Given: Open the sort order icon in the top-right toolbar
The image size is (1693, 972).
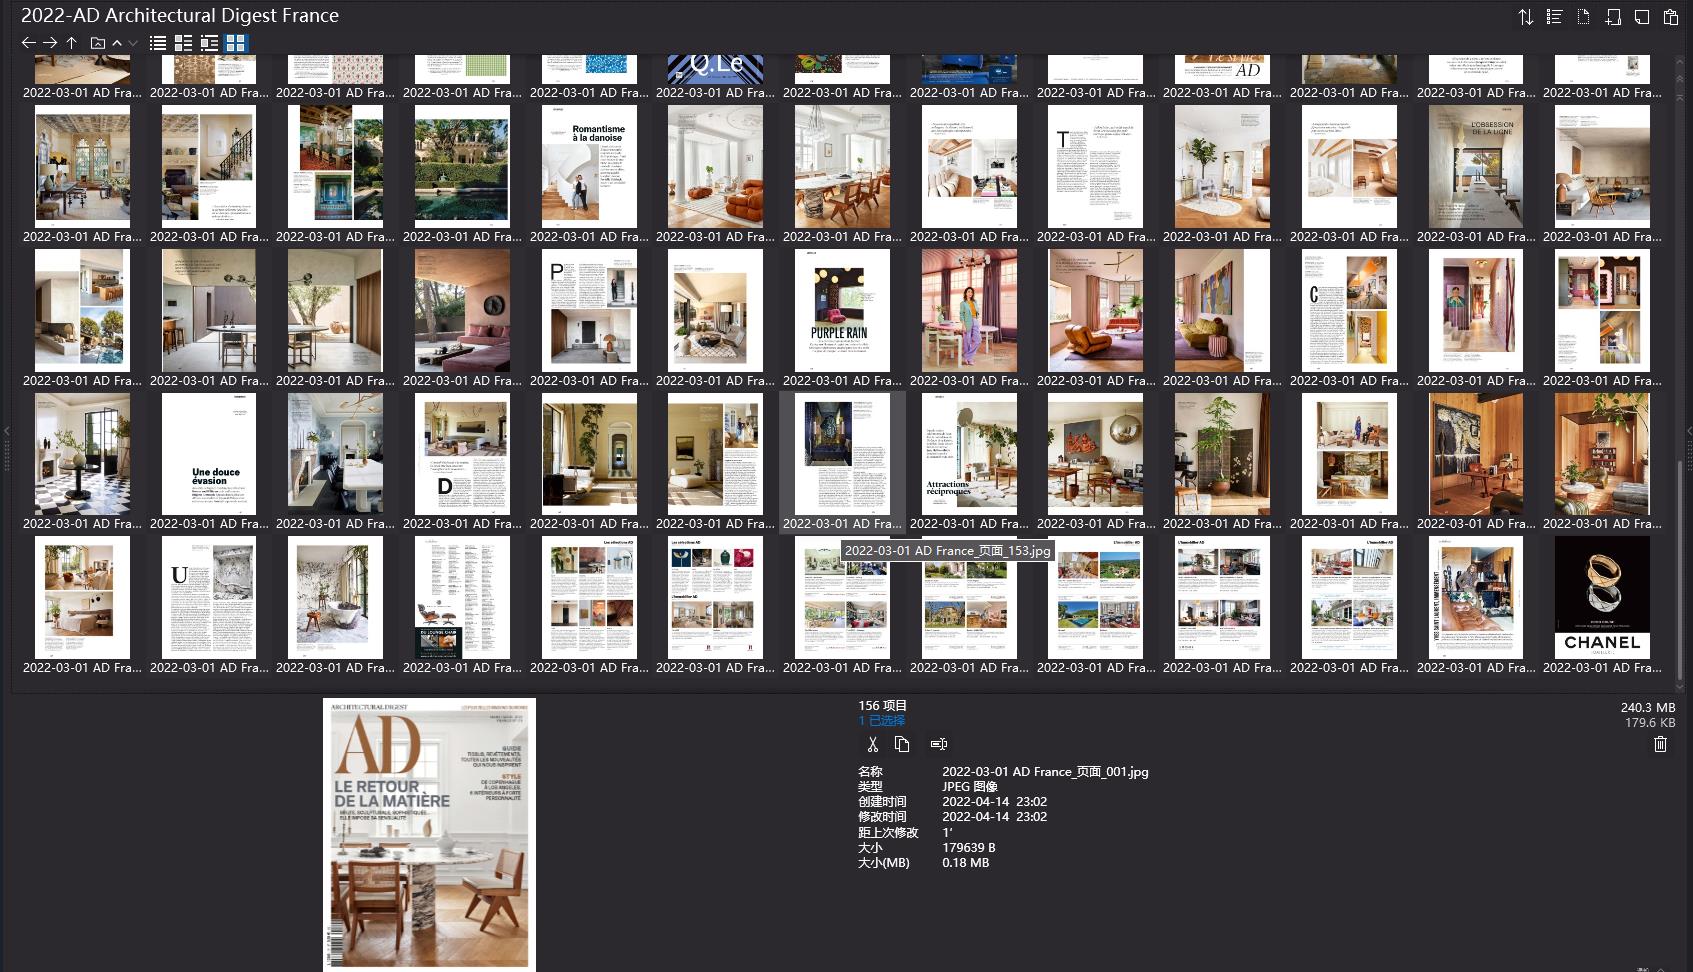Looking at the screenshot, I should pos(1527,16).
